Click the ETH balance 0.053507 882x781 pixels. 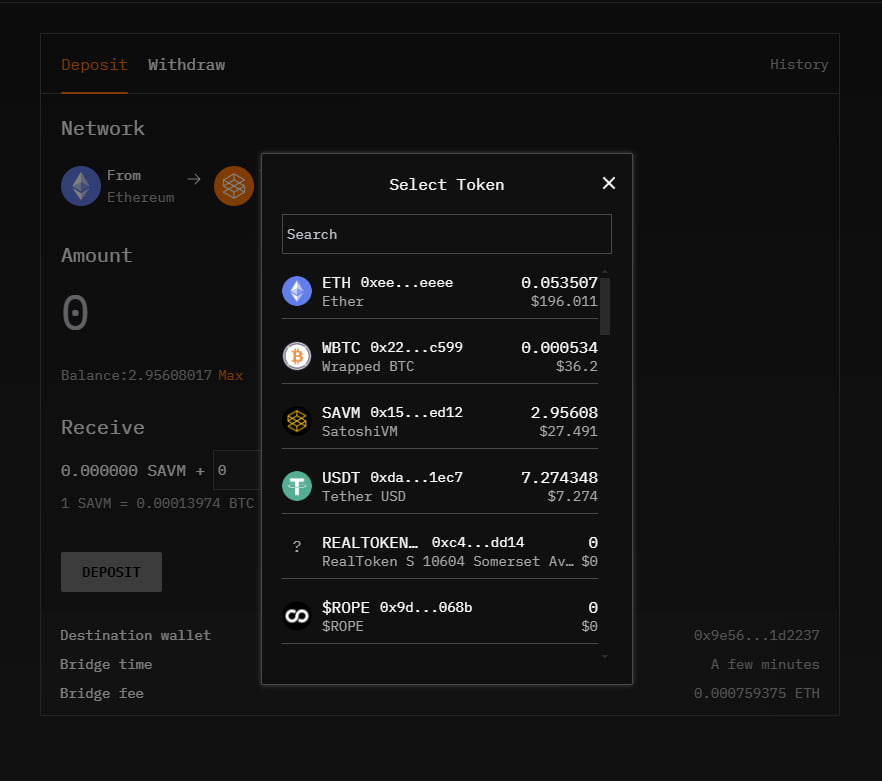click(559, 282)
